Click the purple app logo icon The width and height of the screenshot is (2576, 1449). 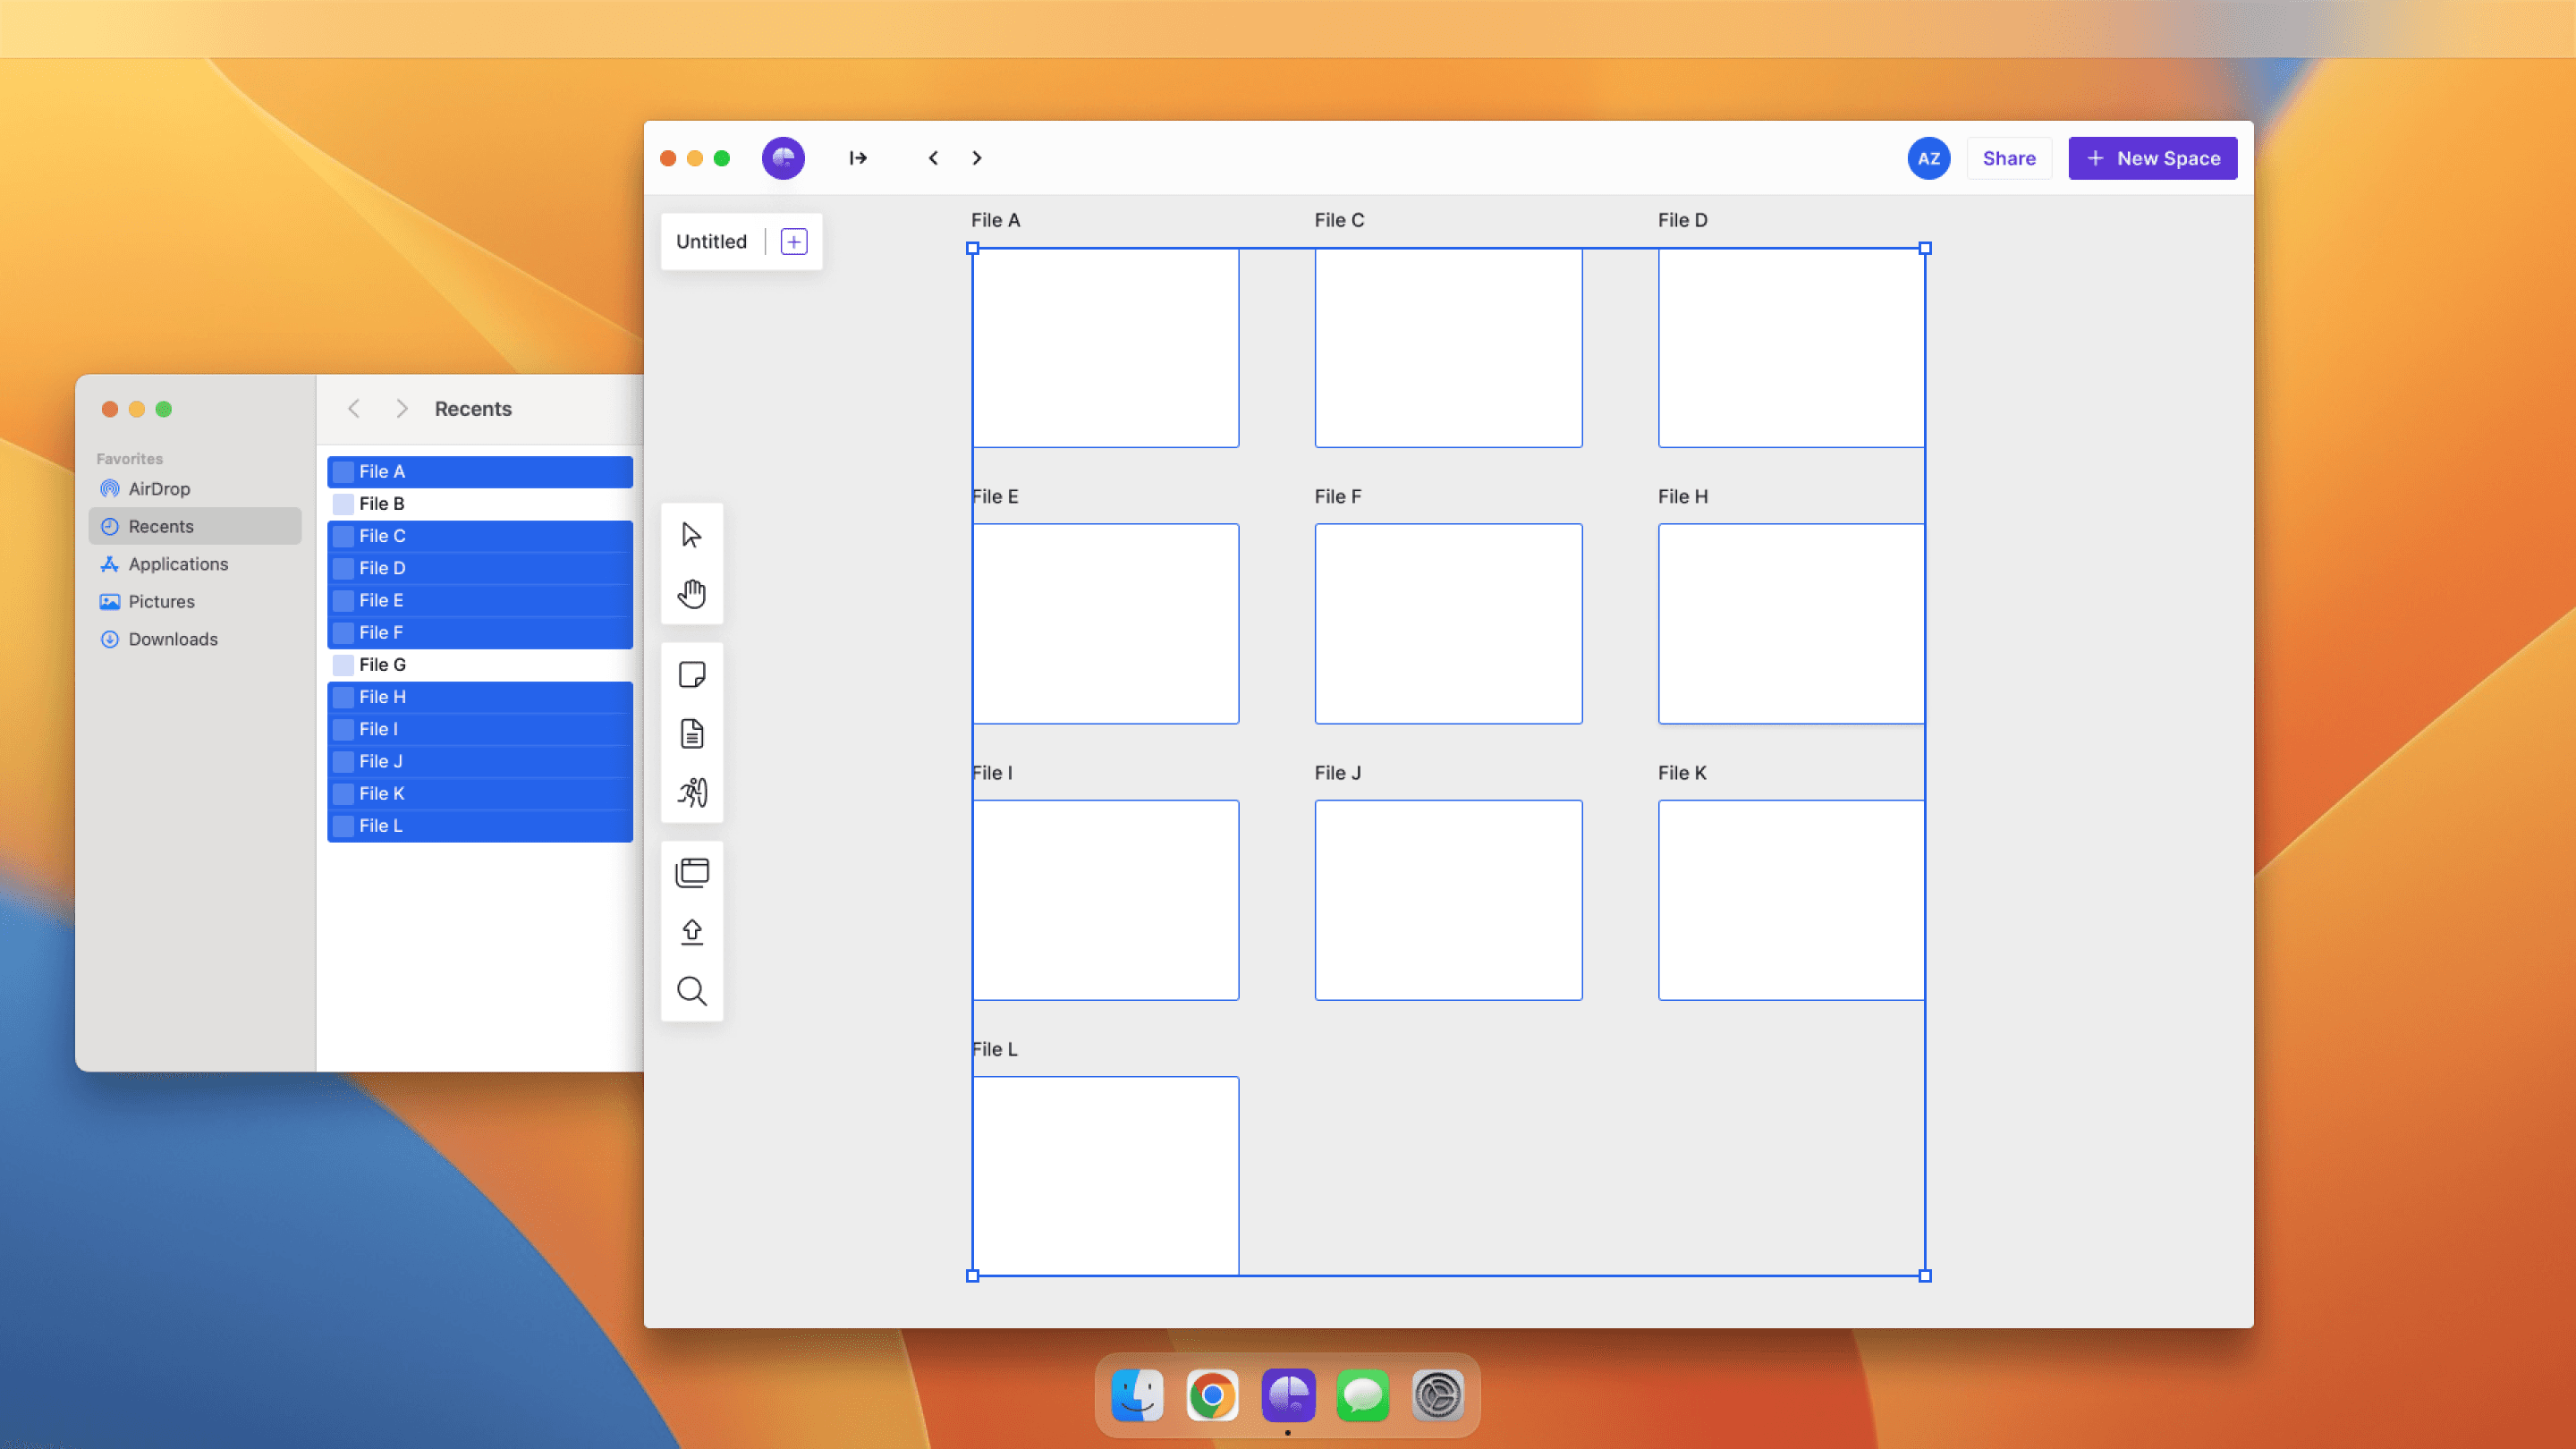(783, 158)
